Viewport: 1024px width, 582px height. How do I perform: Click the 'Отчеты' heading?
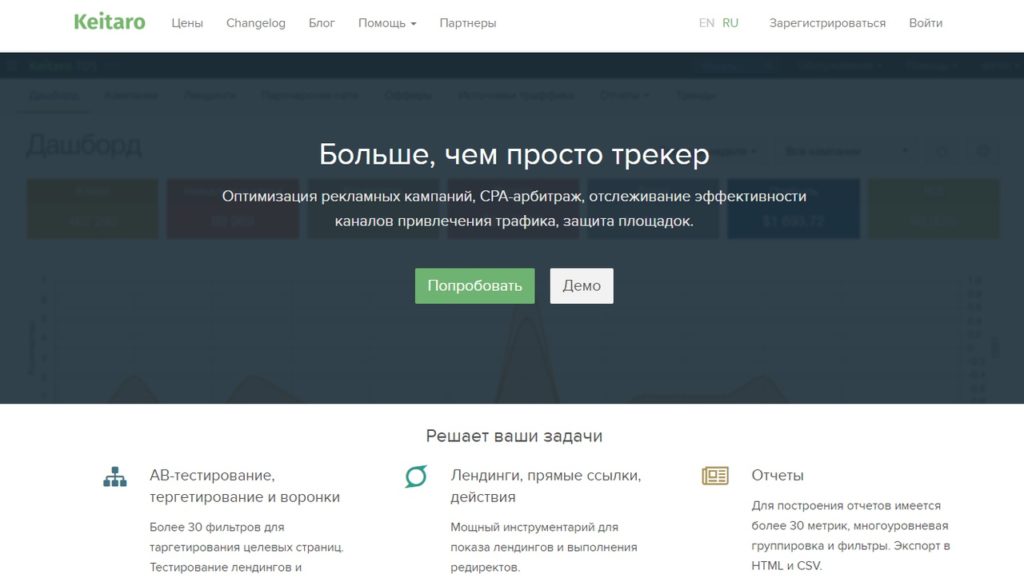(777, 475)
